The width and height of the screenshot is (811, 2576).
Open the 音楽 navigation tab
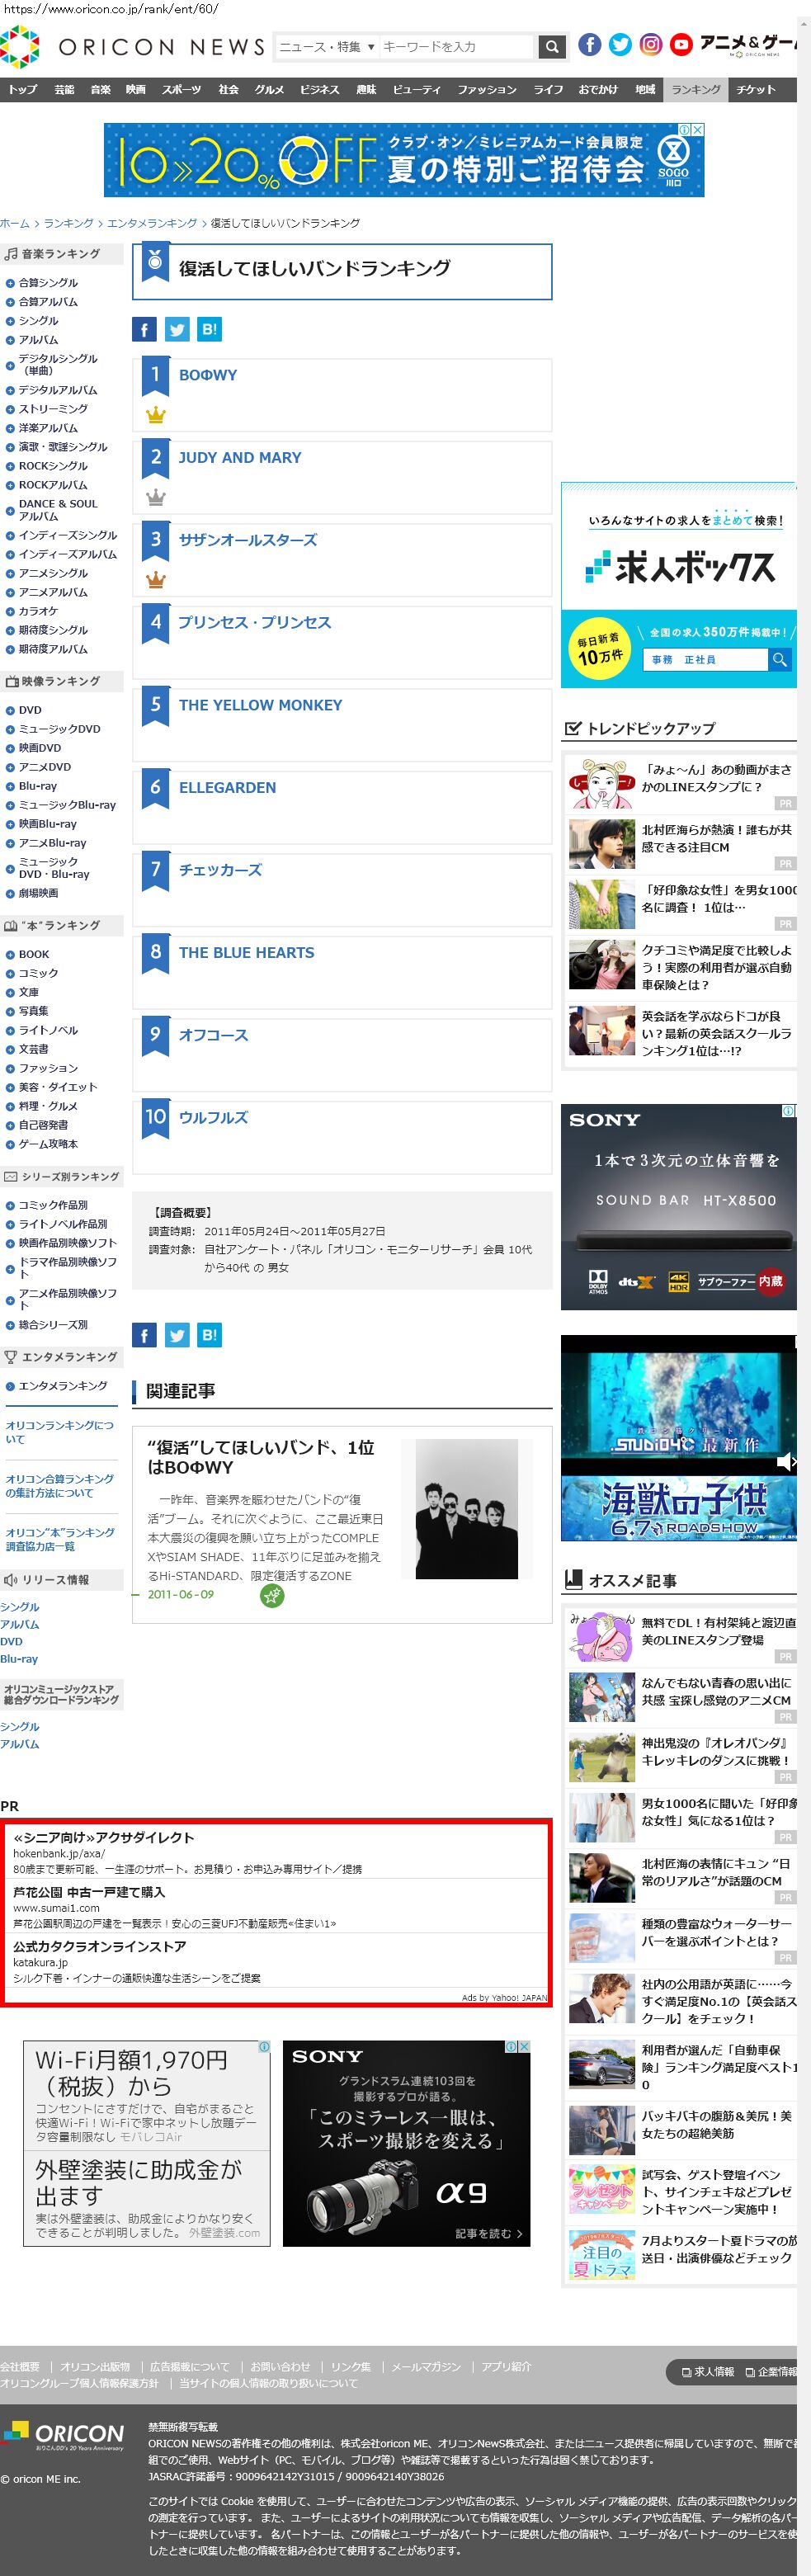click(101, 89)
